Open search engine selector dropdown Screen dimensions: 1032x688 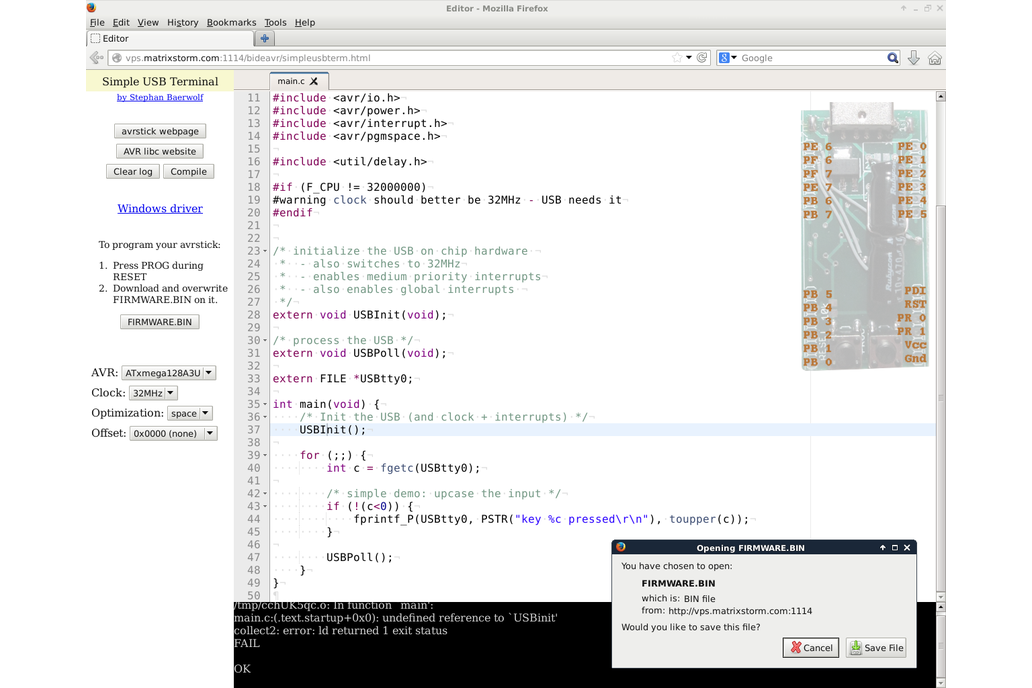point(728,58)
